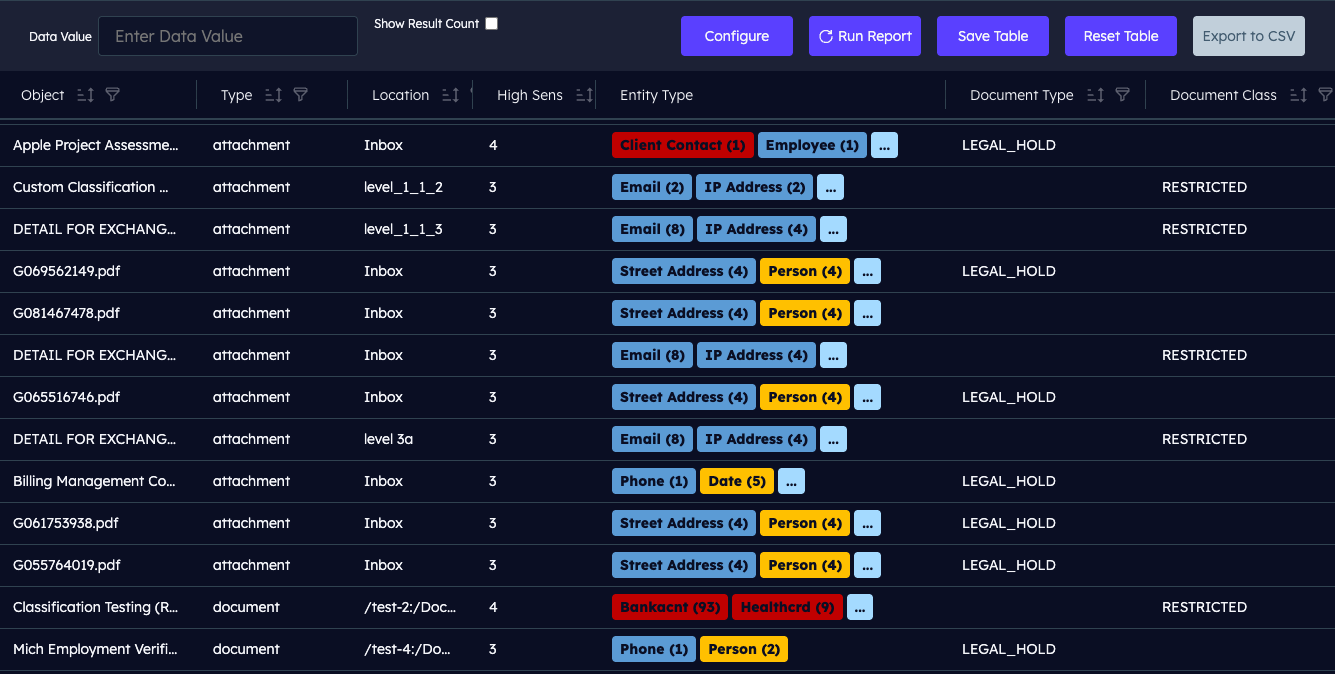Click the level_1_1_2 location cell
Screen dimensions: 1335x674
(403, 187)
